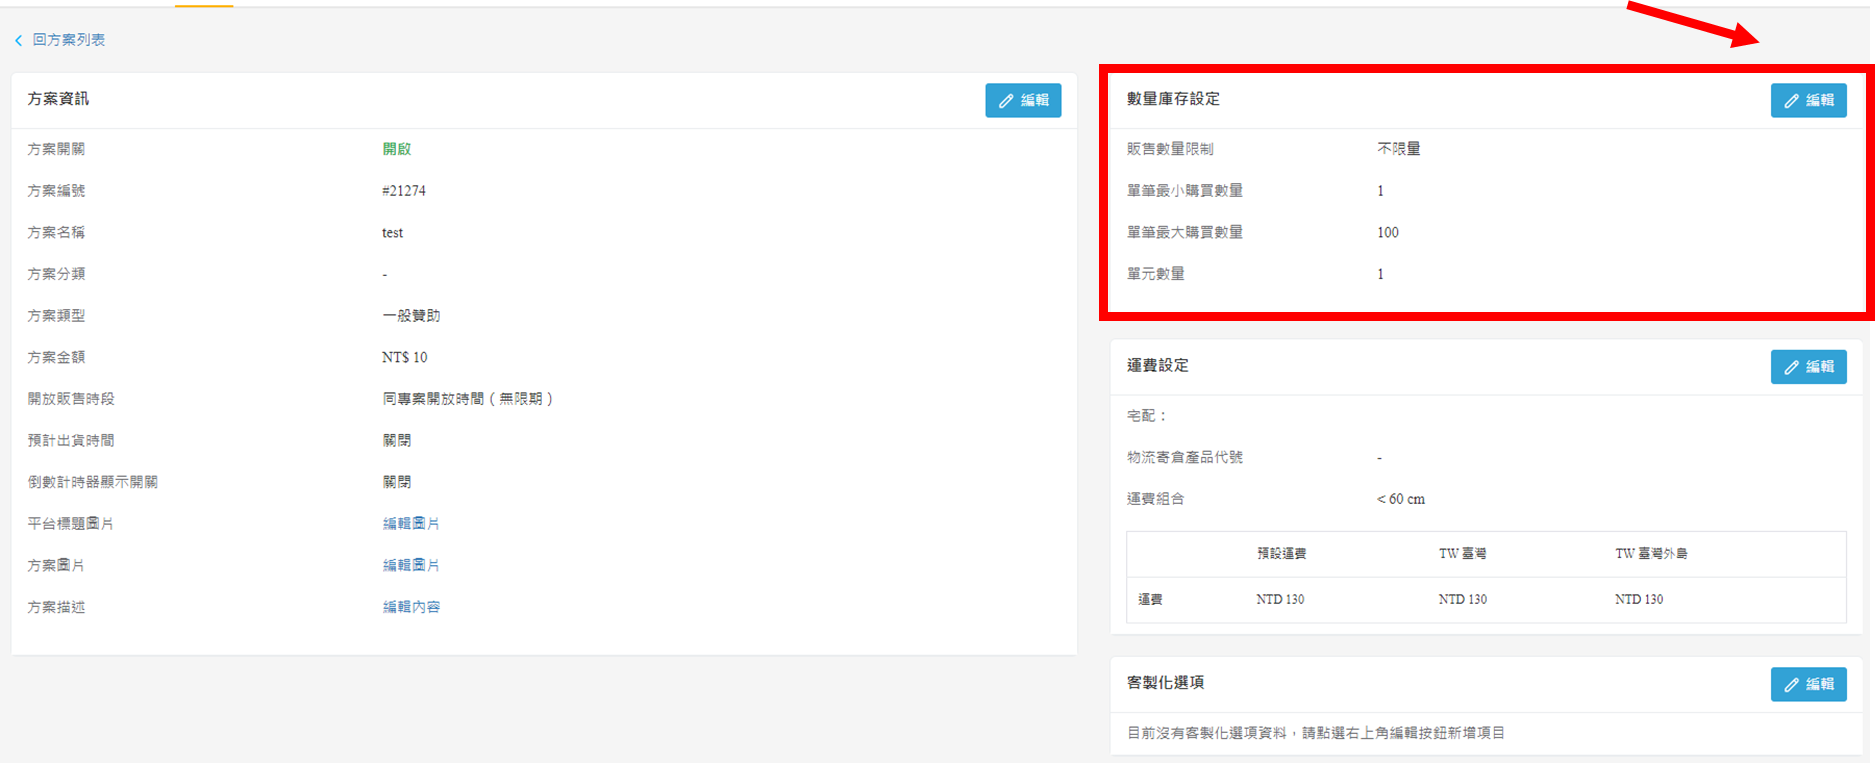This screenshot has height=763, width=1875.
Task: Select 同專案開放時間（無限期）value
Action: [468, 399]
